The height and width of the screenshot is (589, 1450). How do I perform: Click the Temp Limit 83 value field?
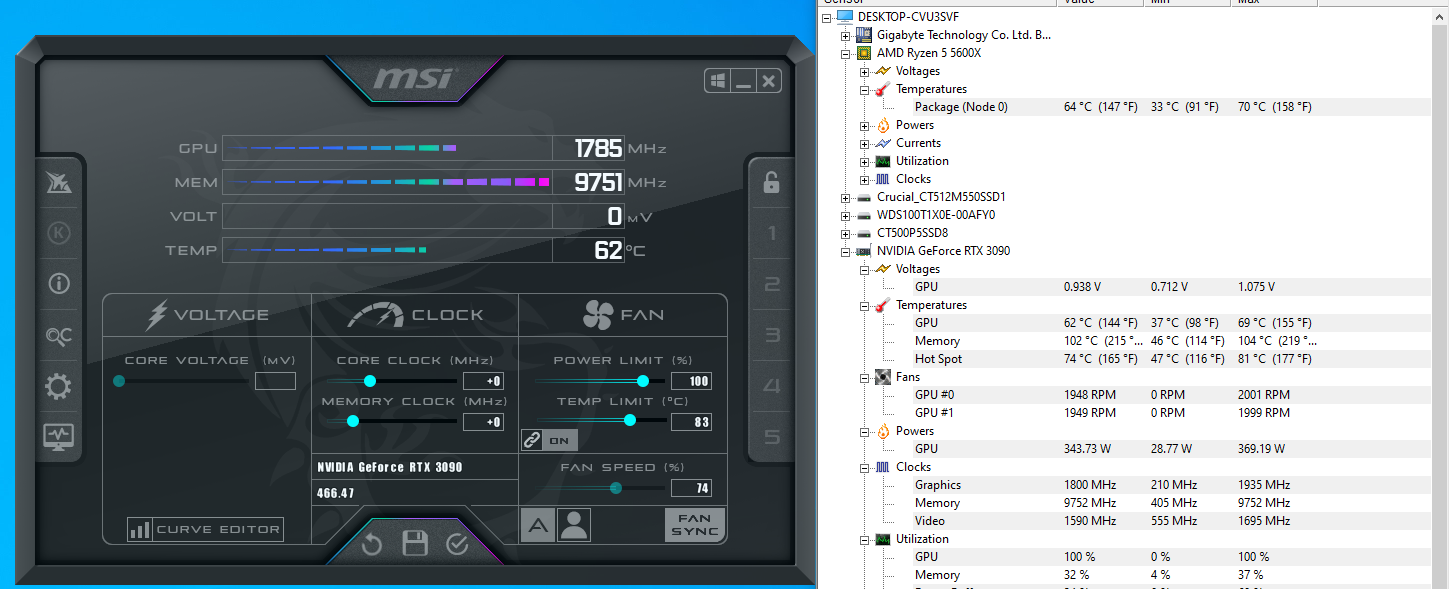point(691,422)
